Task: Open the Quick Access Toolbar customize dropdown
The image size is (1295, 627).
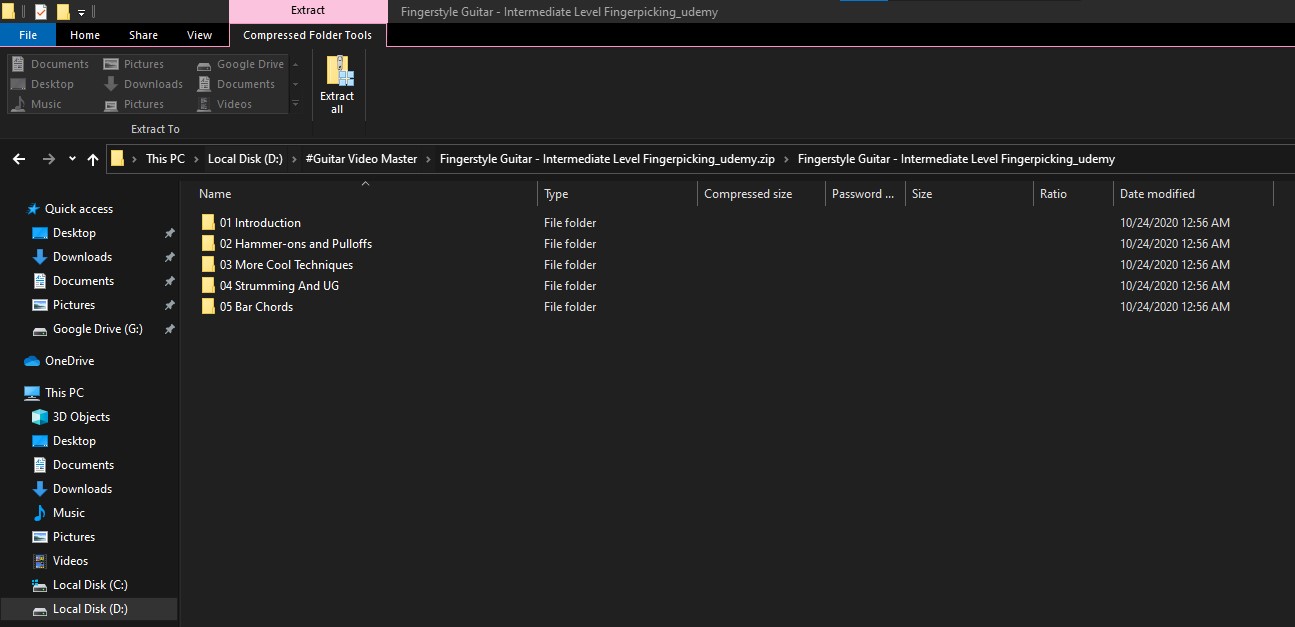Action: tap(82, 13)
